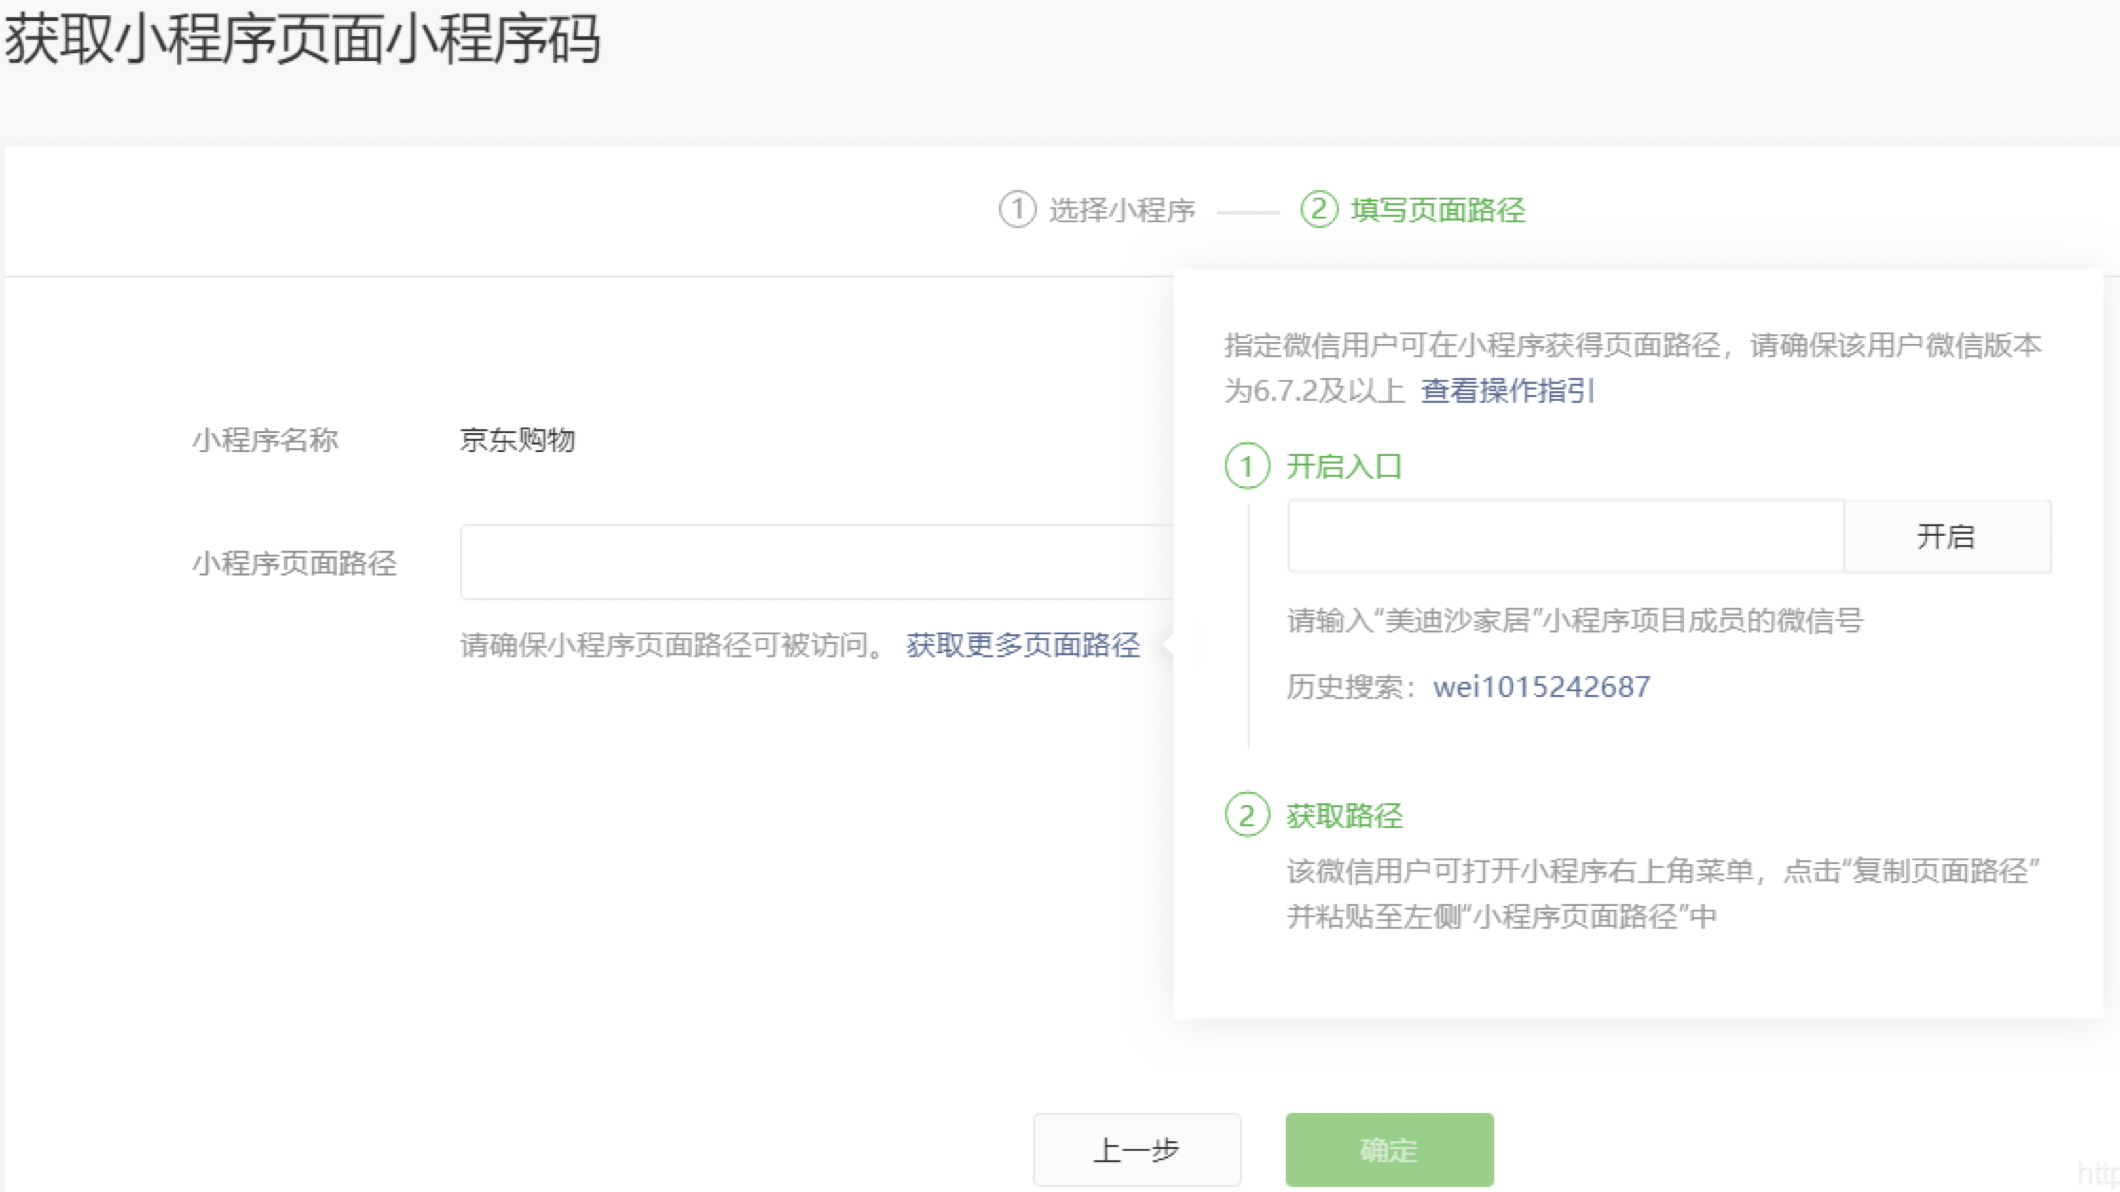2120x1192 pixels.
Task: Click the 小程序名称 label
Action: pos(265,440)
